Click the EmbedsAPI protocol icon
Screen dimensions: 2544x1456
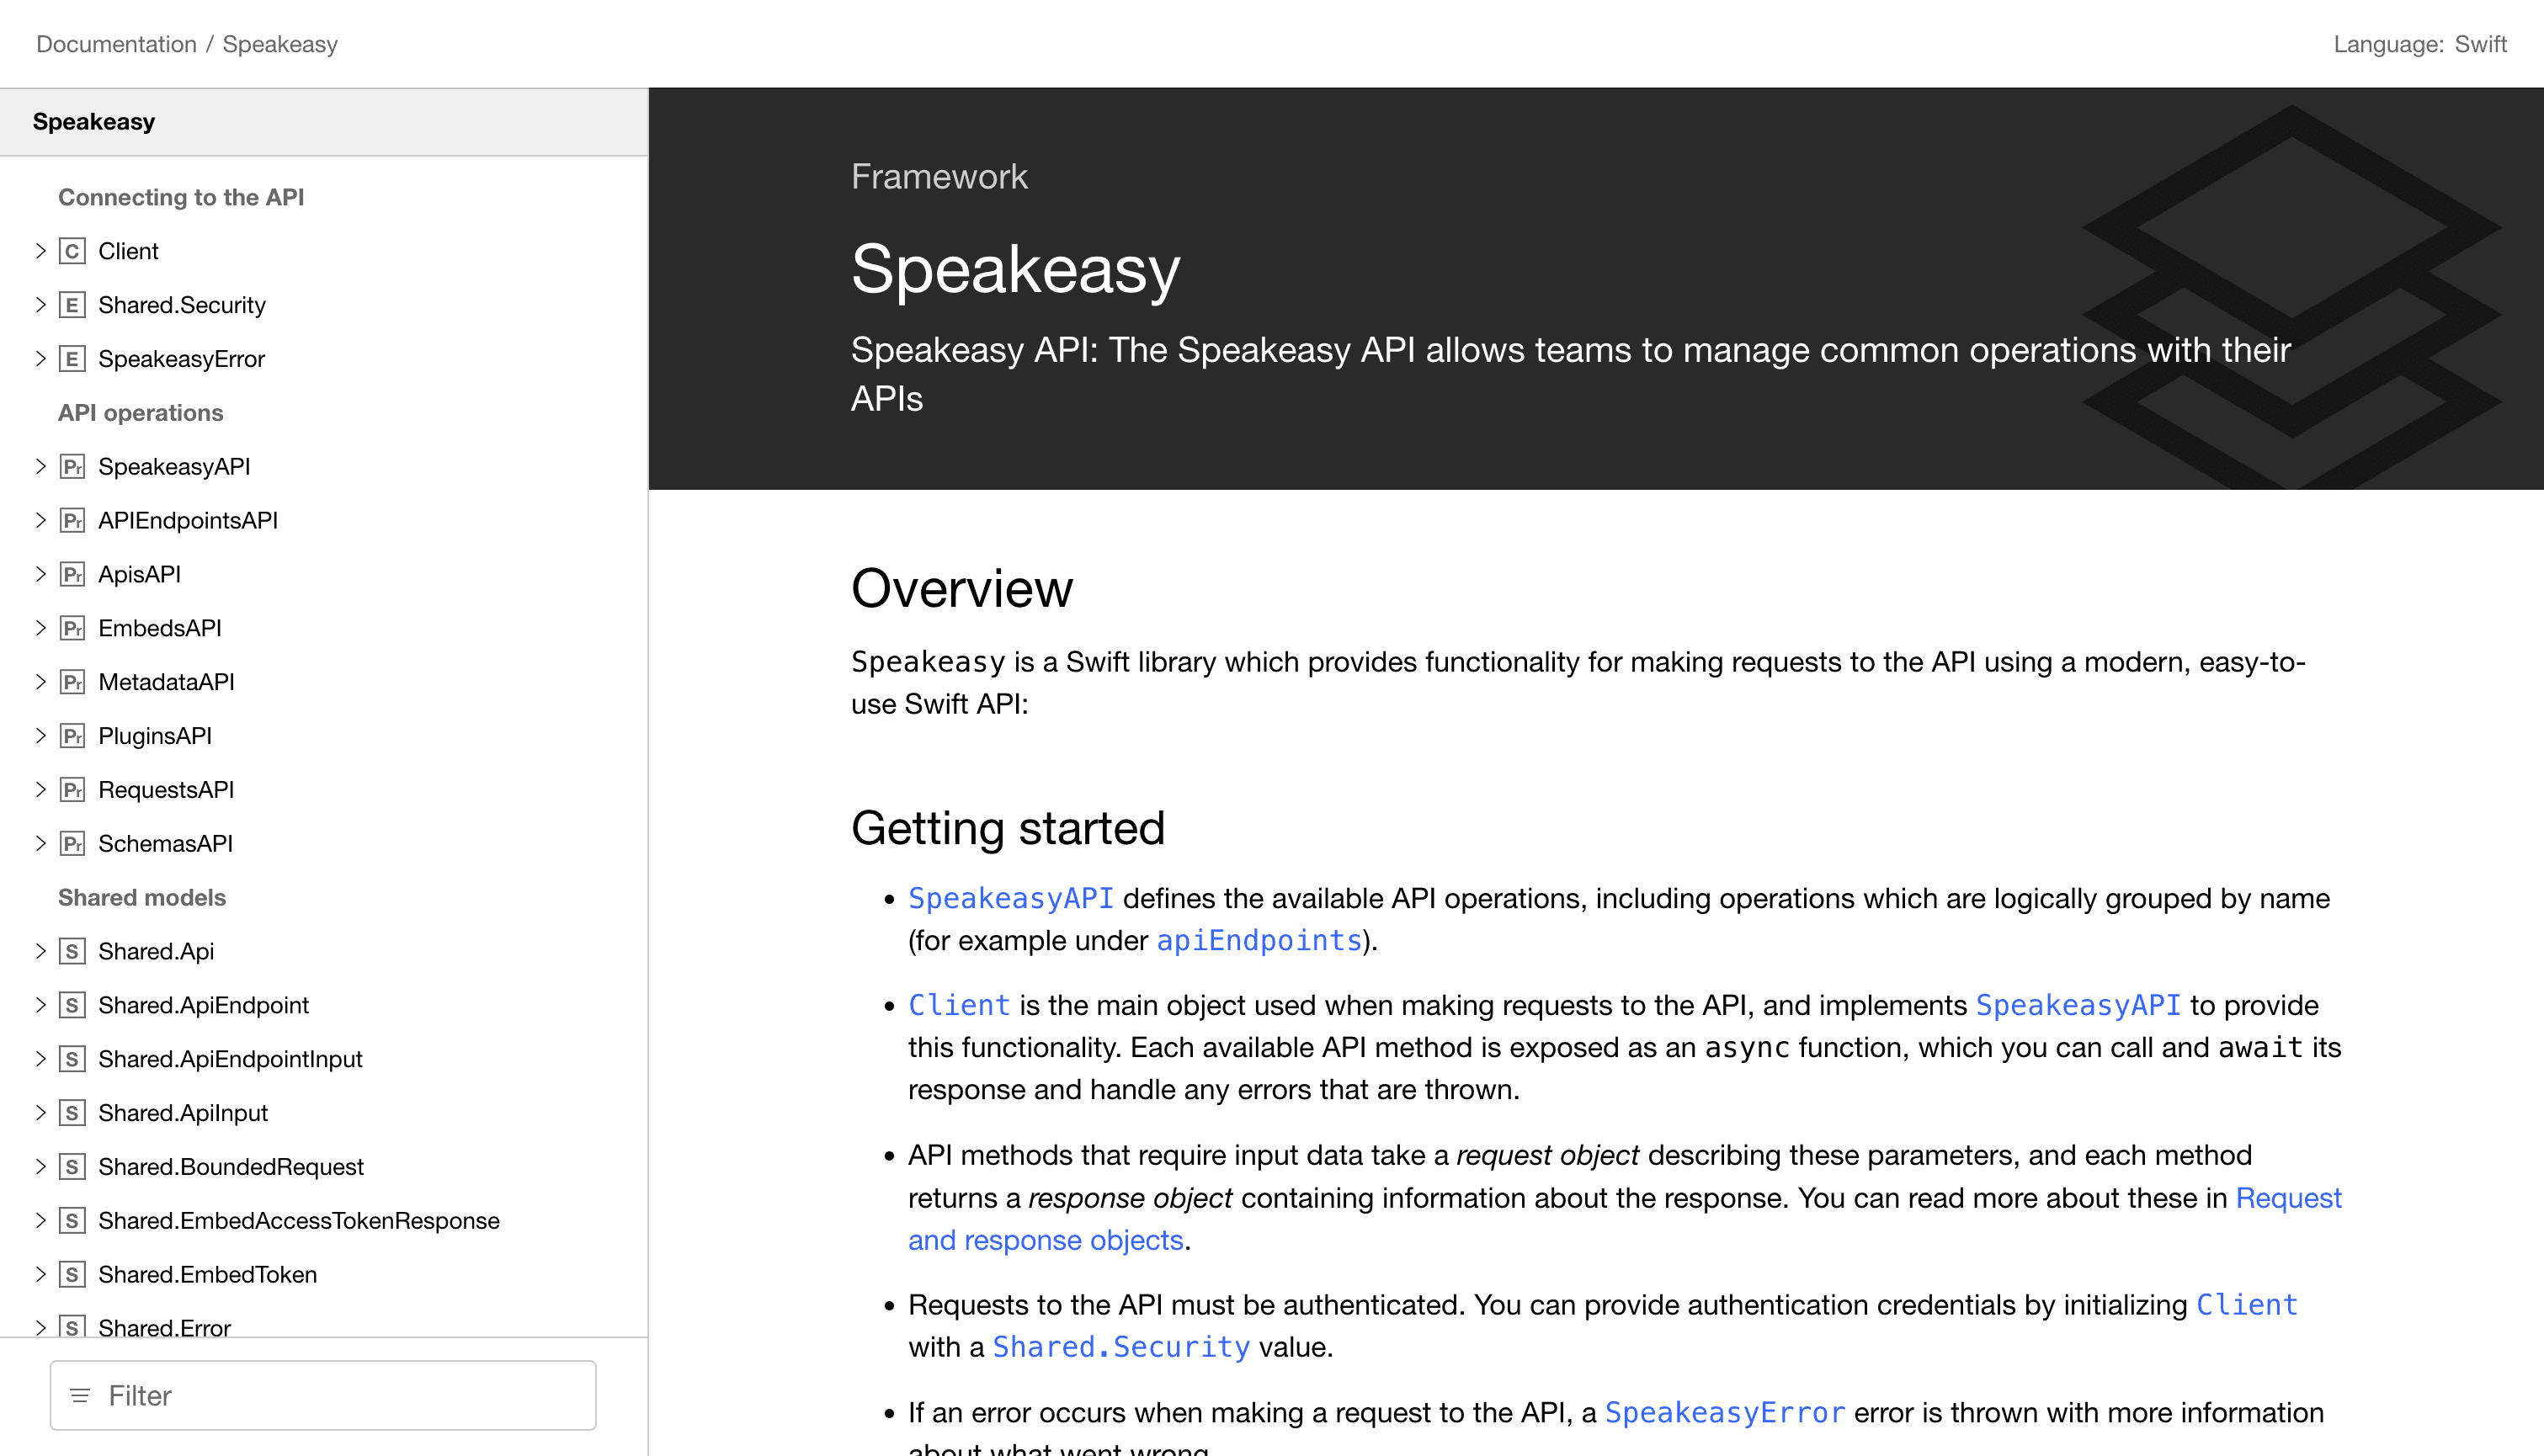[x=70, y=627]
